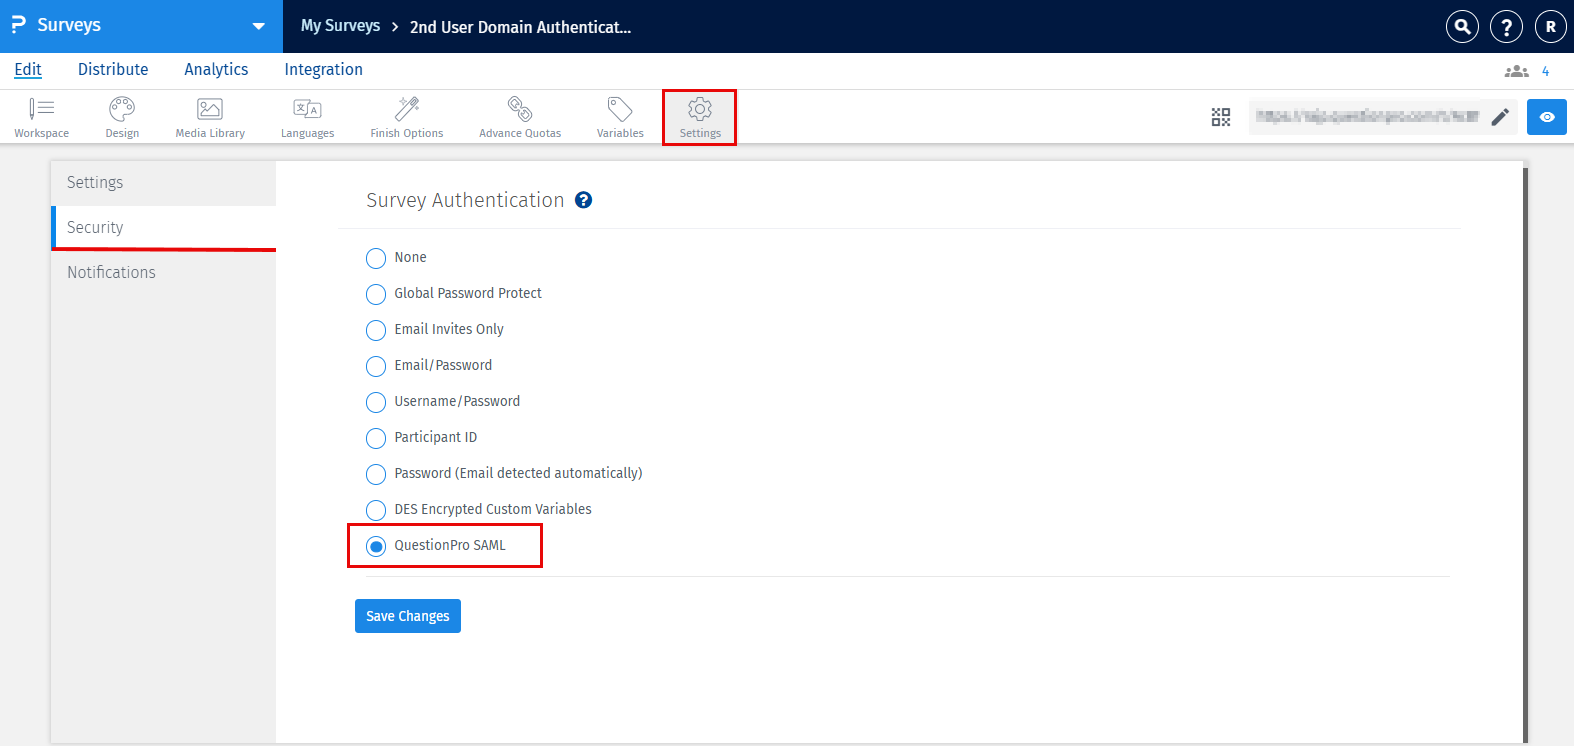Open the Variables tag tool
Viewport: 1574px width, 746px height.
coord(620,117)
